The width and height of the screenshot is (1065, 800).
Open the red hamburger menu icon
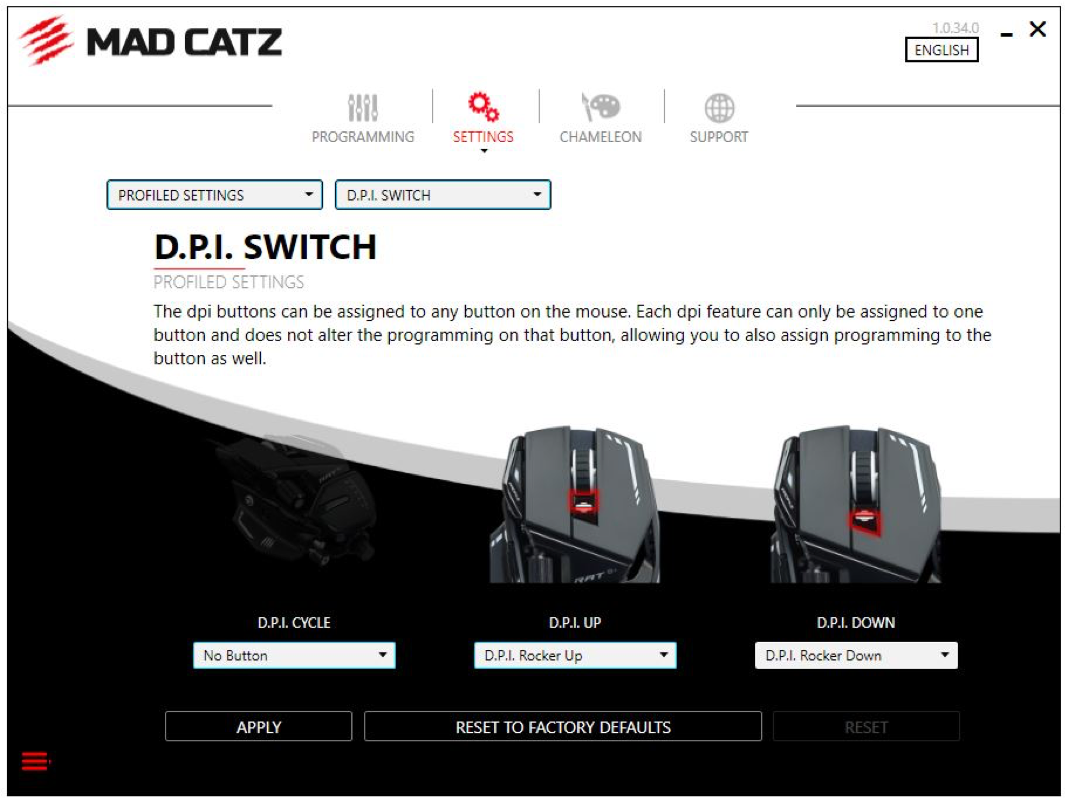tap(35, 761)
